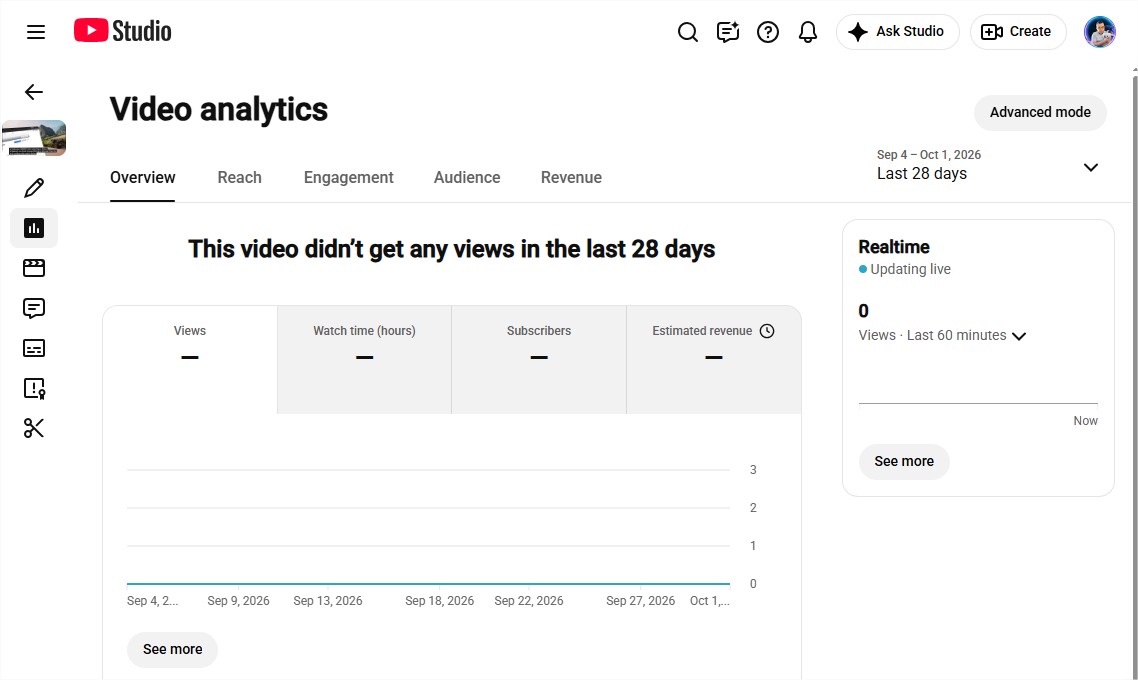Switch to the Reach tab

click(240, 178)
